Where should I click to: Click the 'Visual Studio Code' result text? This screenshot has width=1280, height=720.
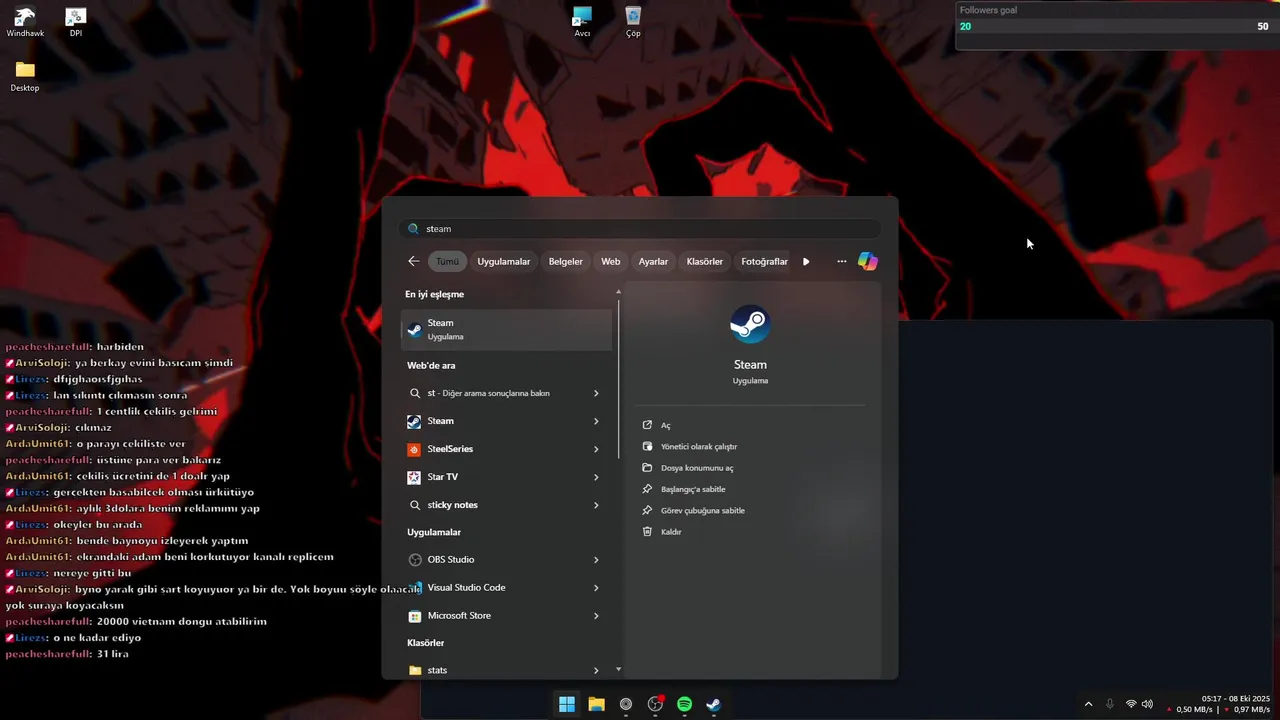click(x=466, y=588)
